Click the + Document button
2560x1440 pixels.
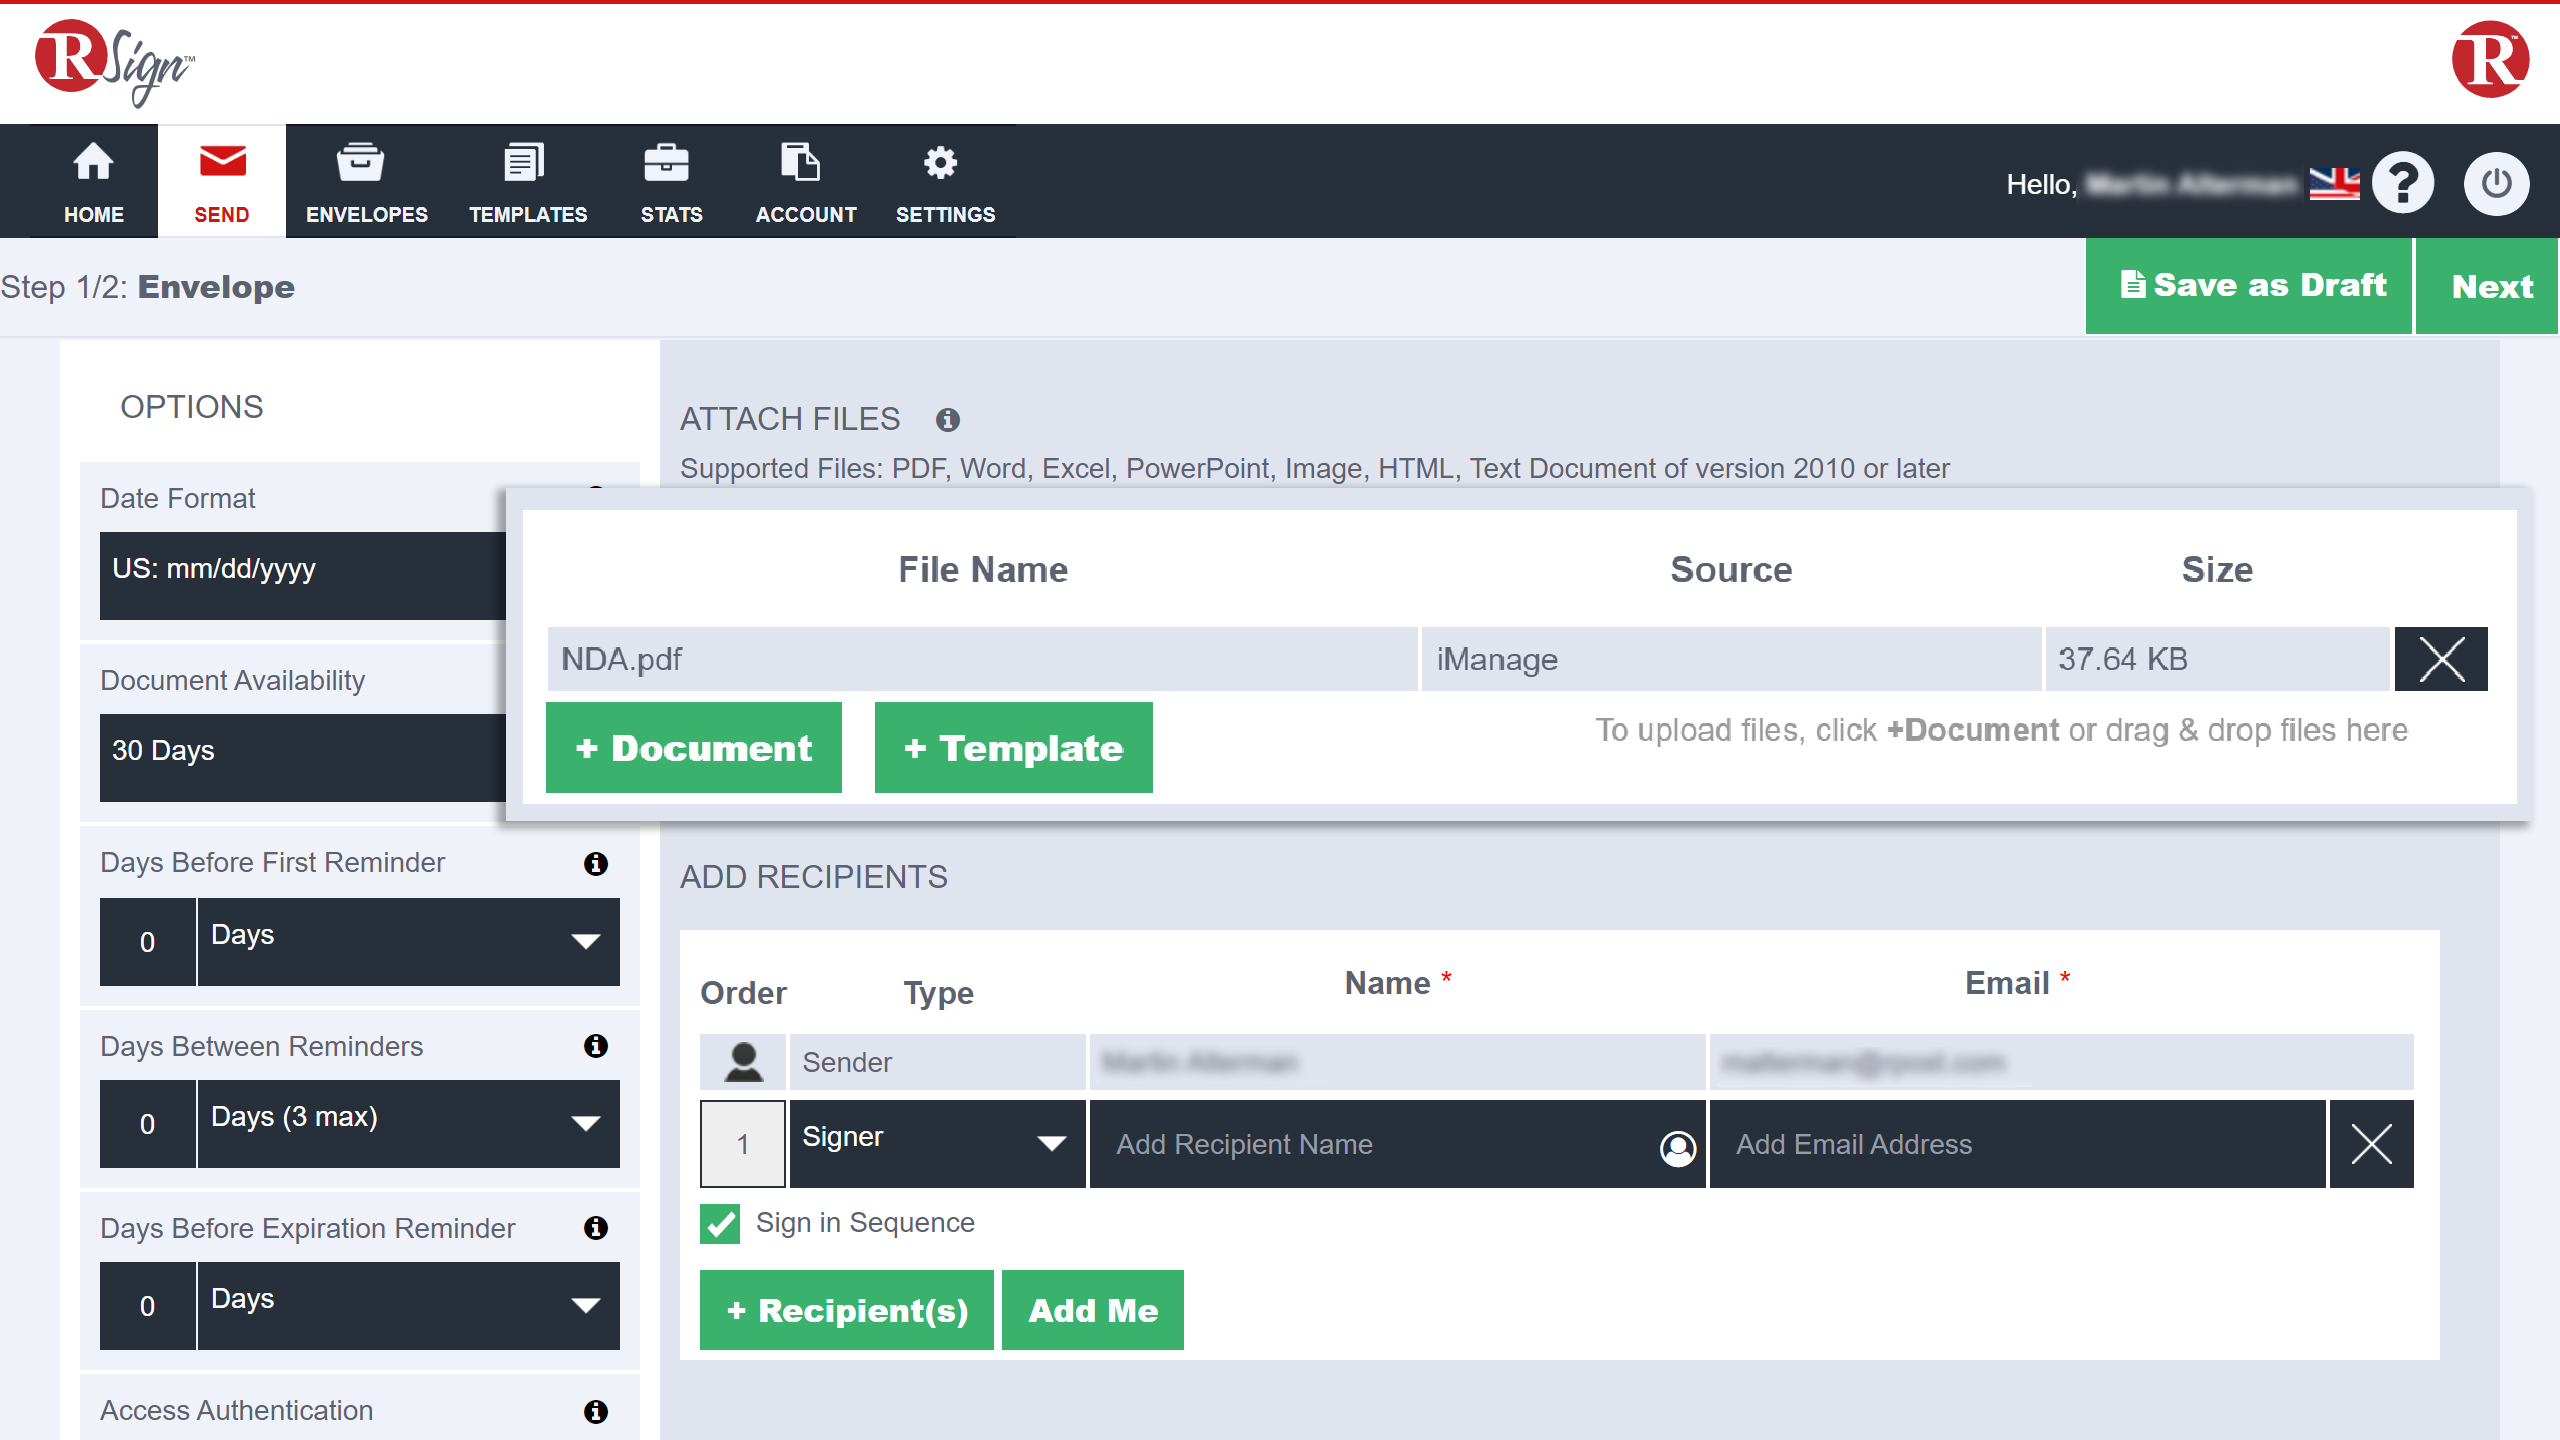693,748
